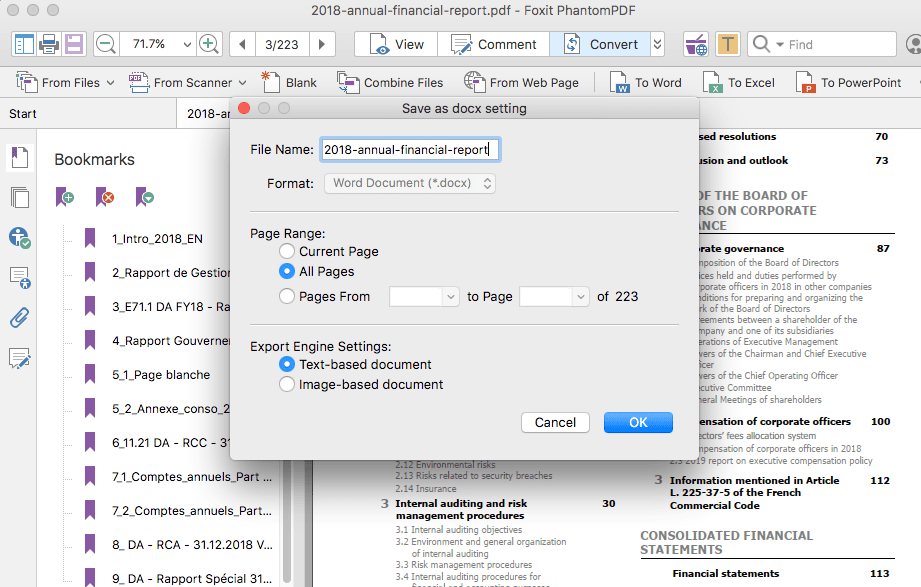
Task: Expand the From Scanner dropdown arrow
Action: pos(240,82)
